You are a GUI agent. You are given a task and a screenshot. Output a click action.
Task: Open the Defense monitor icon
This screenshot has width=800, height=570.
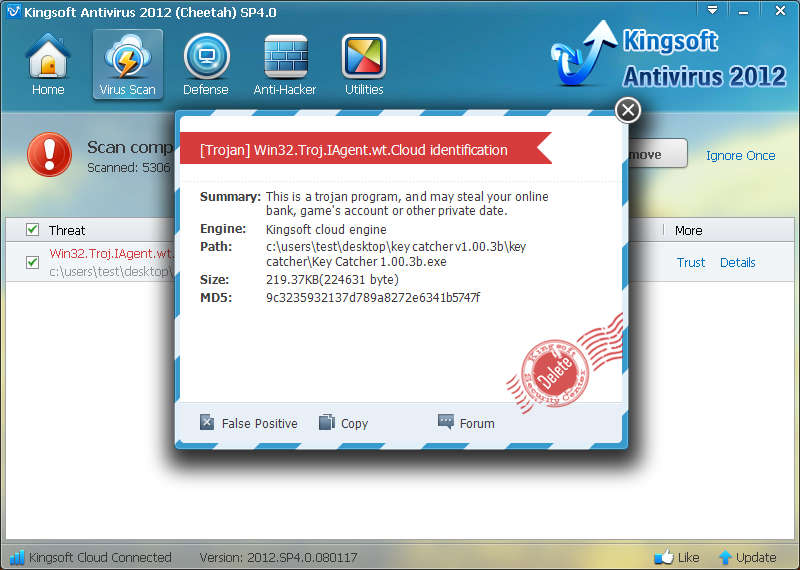pyautogui.click(x=206, y=56)
